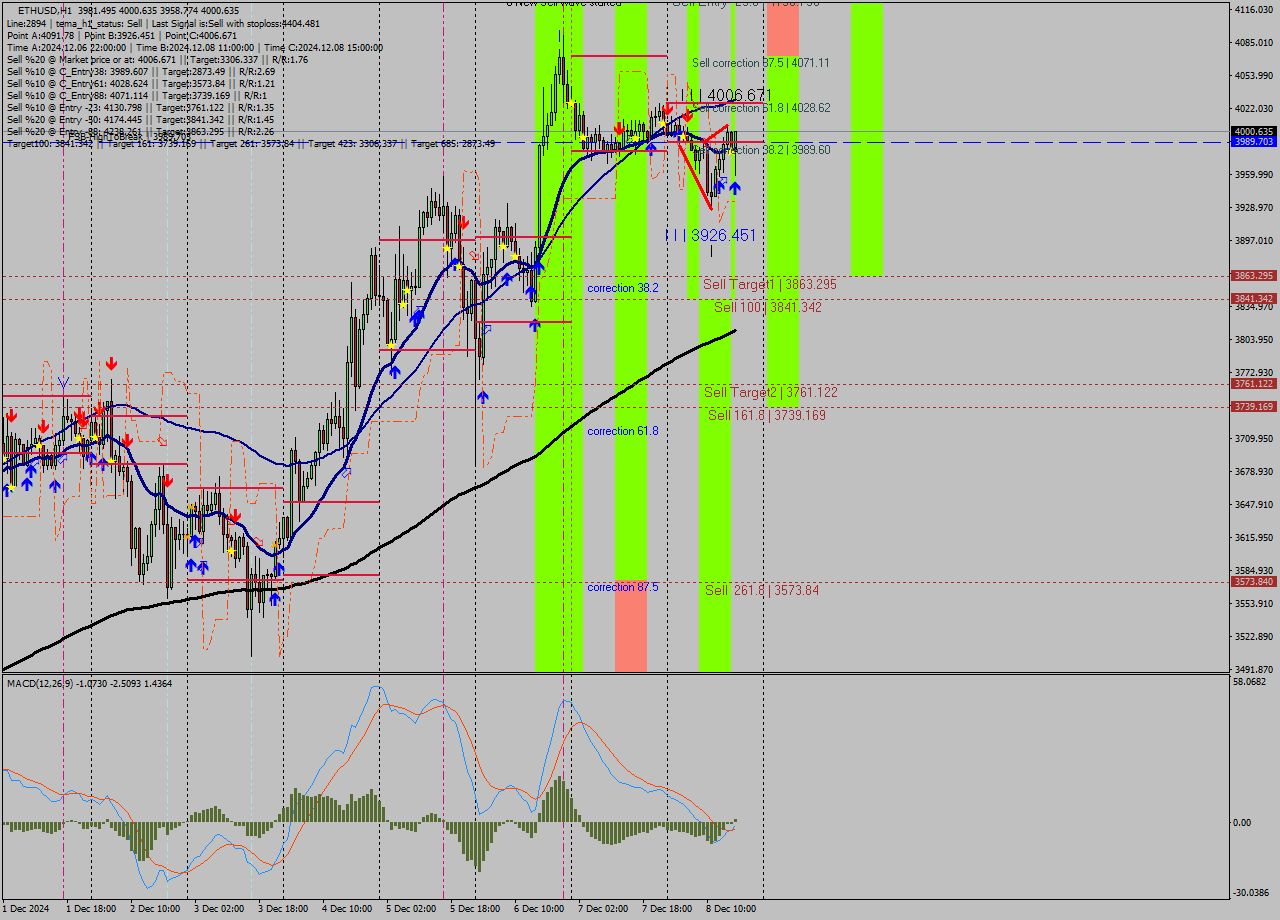Image resolution: width=1280 pixels, height=920 pixels.
Task: Select the Sell Target1 3863.295 label
Action: point(769,285)
